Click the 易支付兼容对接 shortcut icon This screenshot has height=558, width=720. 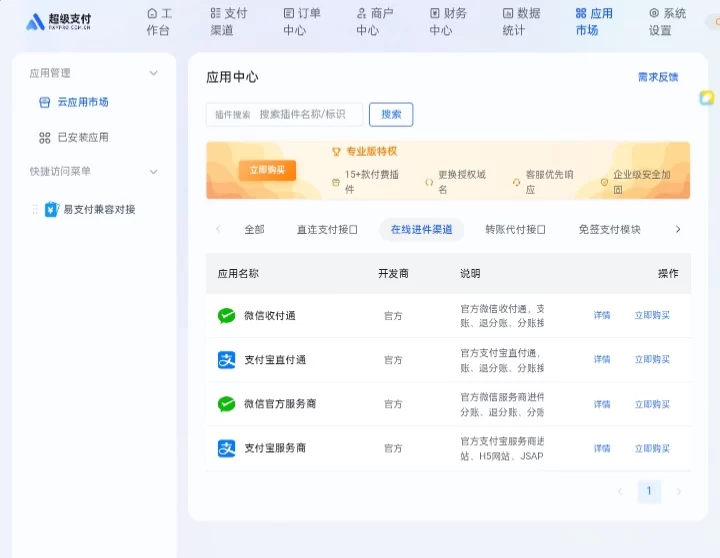(52, 209)
